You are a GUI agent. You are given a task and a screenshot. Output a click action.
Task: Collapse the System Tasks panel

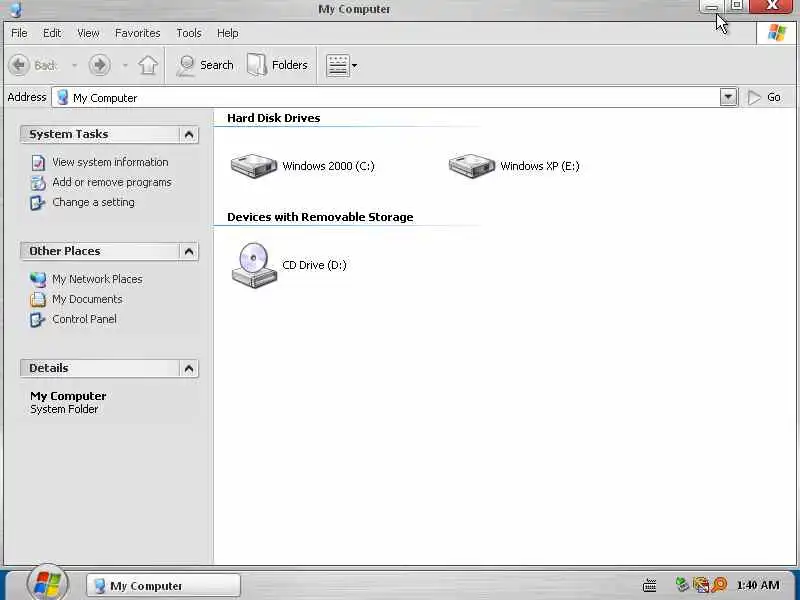click(189, 135)
